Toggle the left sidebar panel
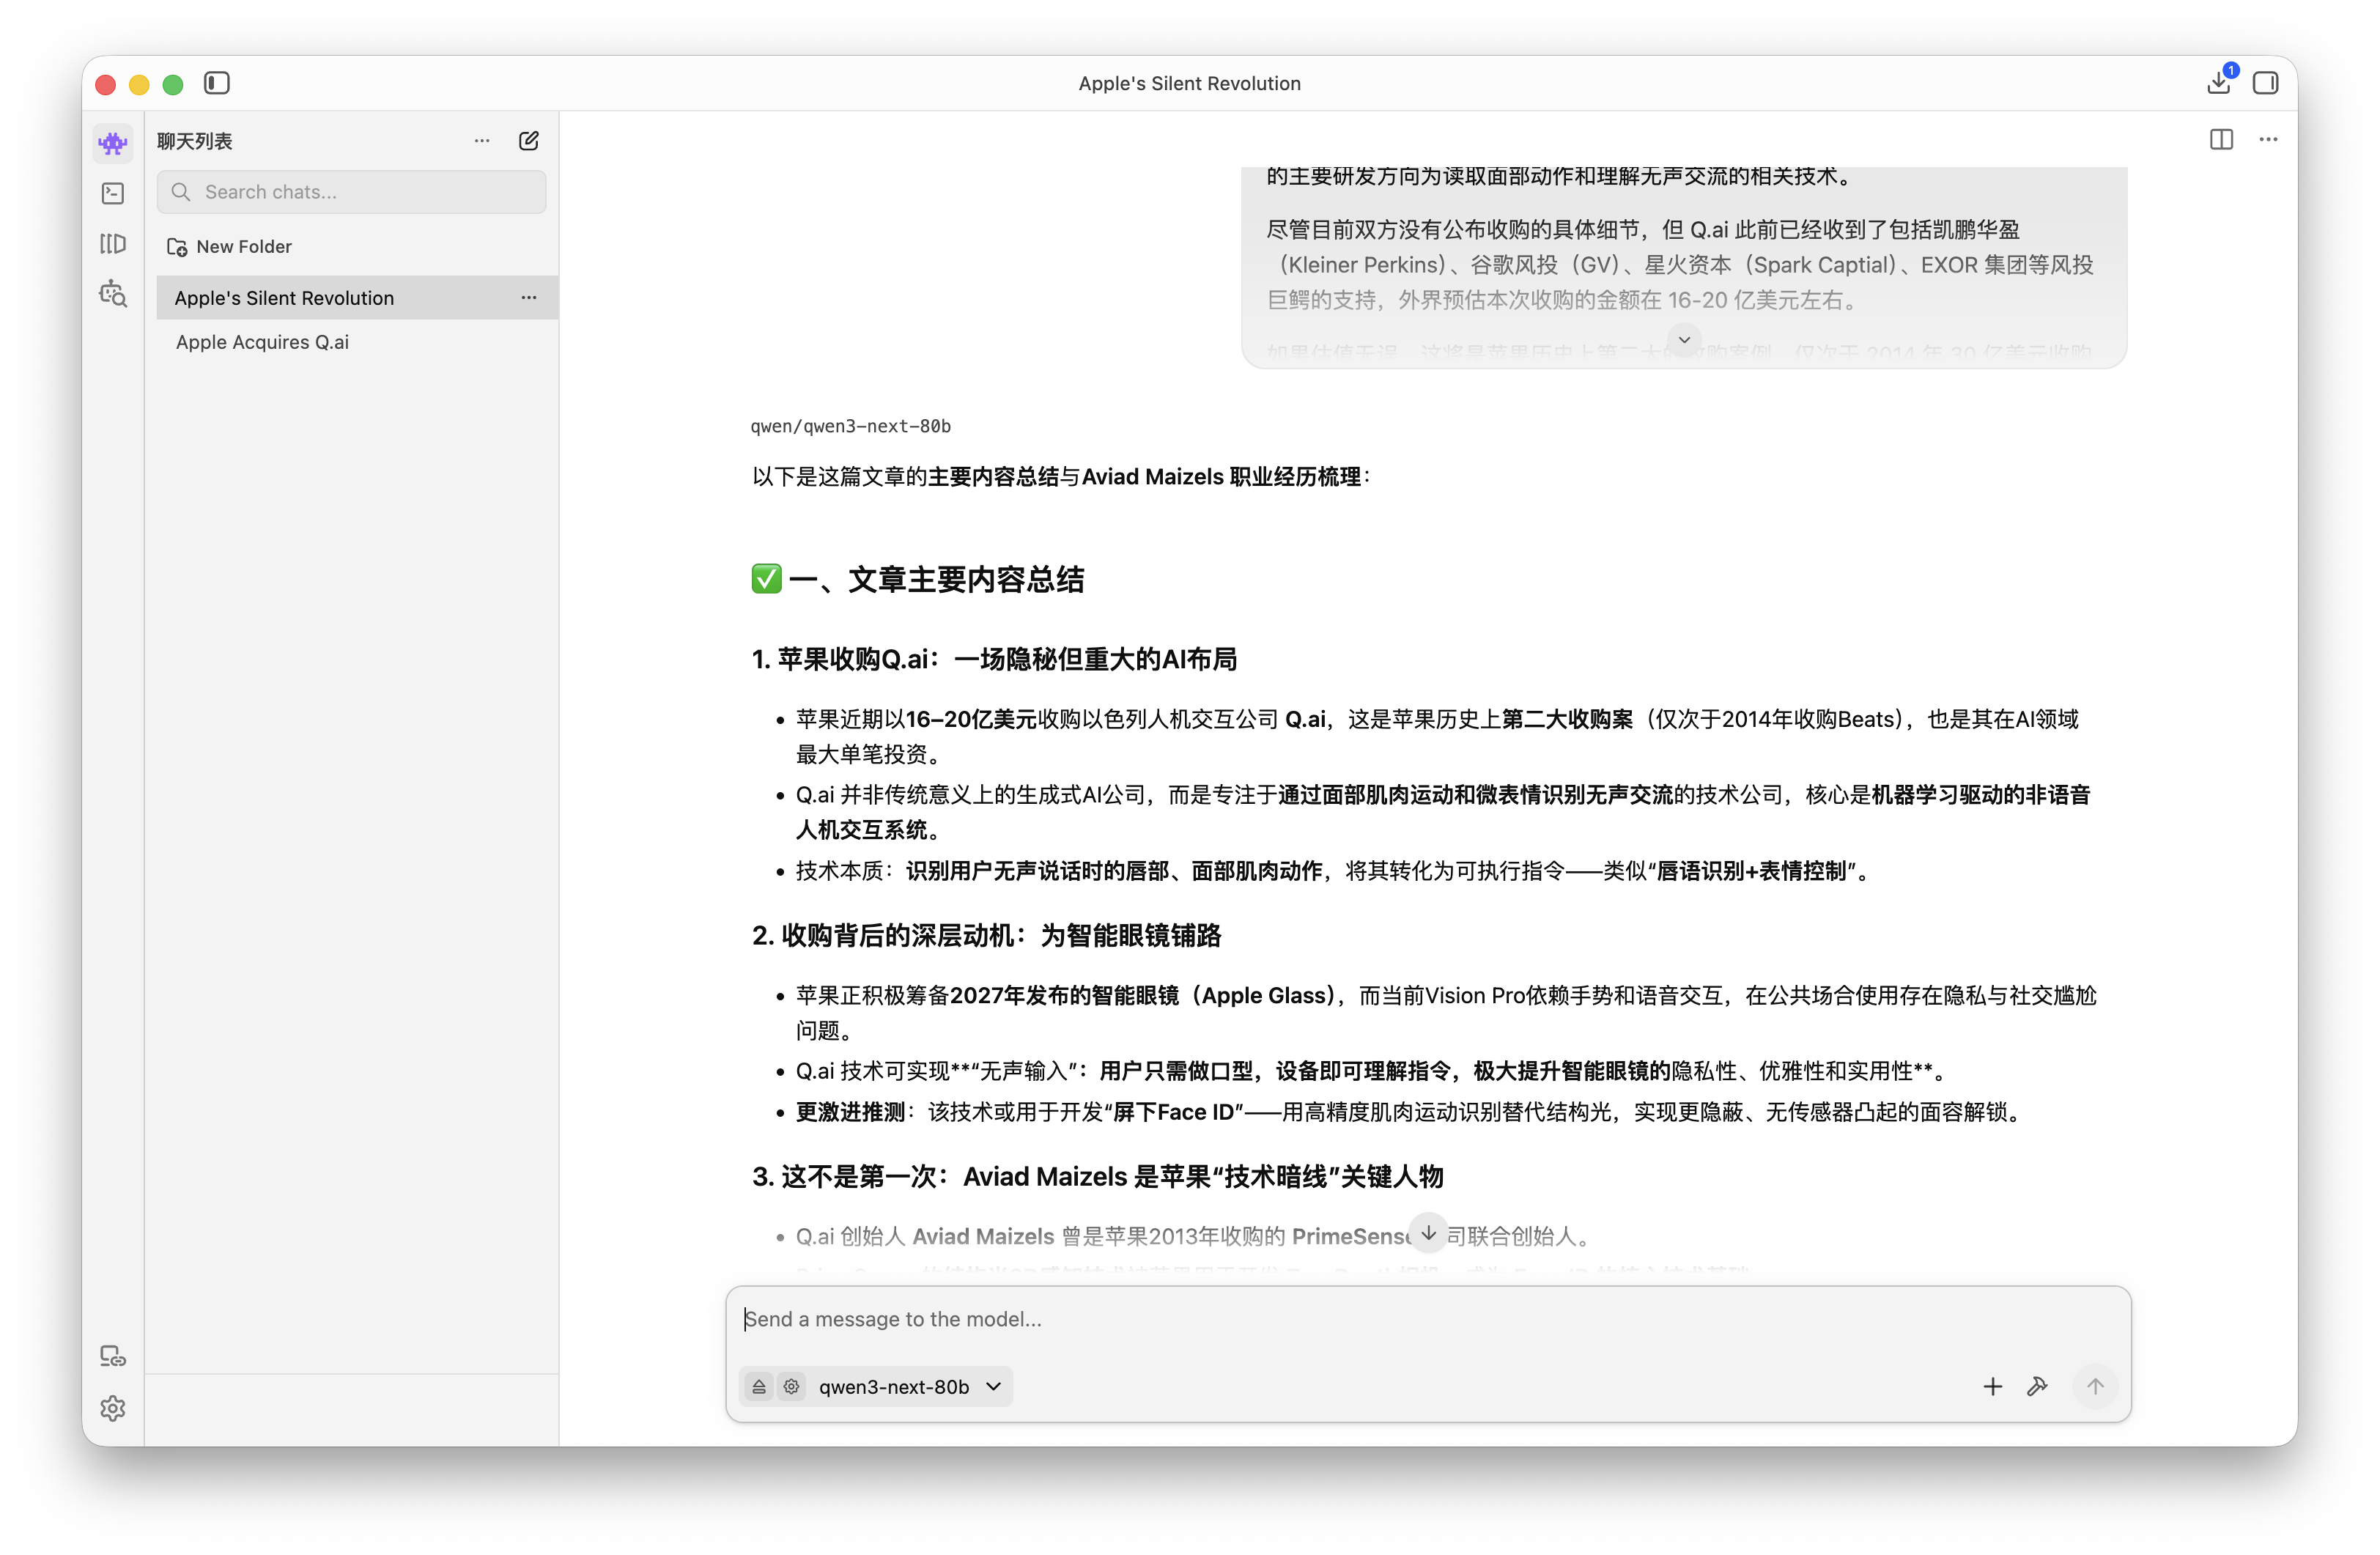Viewport: 2380px width, 1555px height. (x=217, y=83)
